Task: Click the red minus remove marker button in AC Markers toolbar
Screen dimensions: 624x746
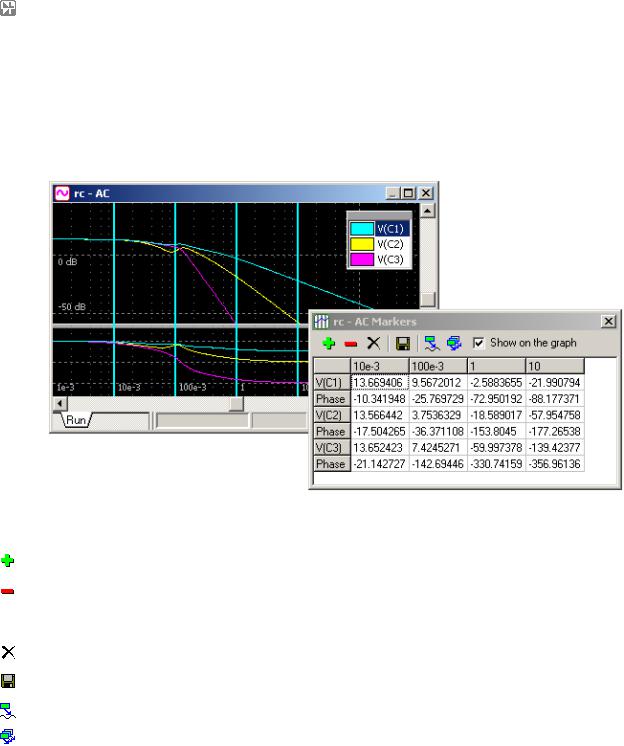Action: coord(351,344)
